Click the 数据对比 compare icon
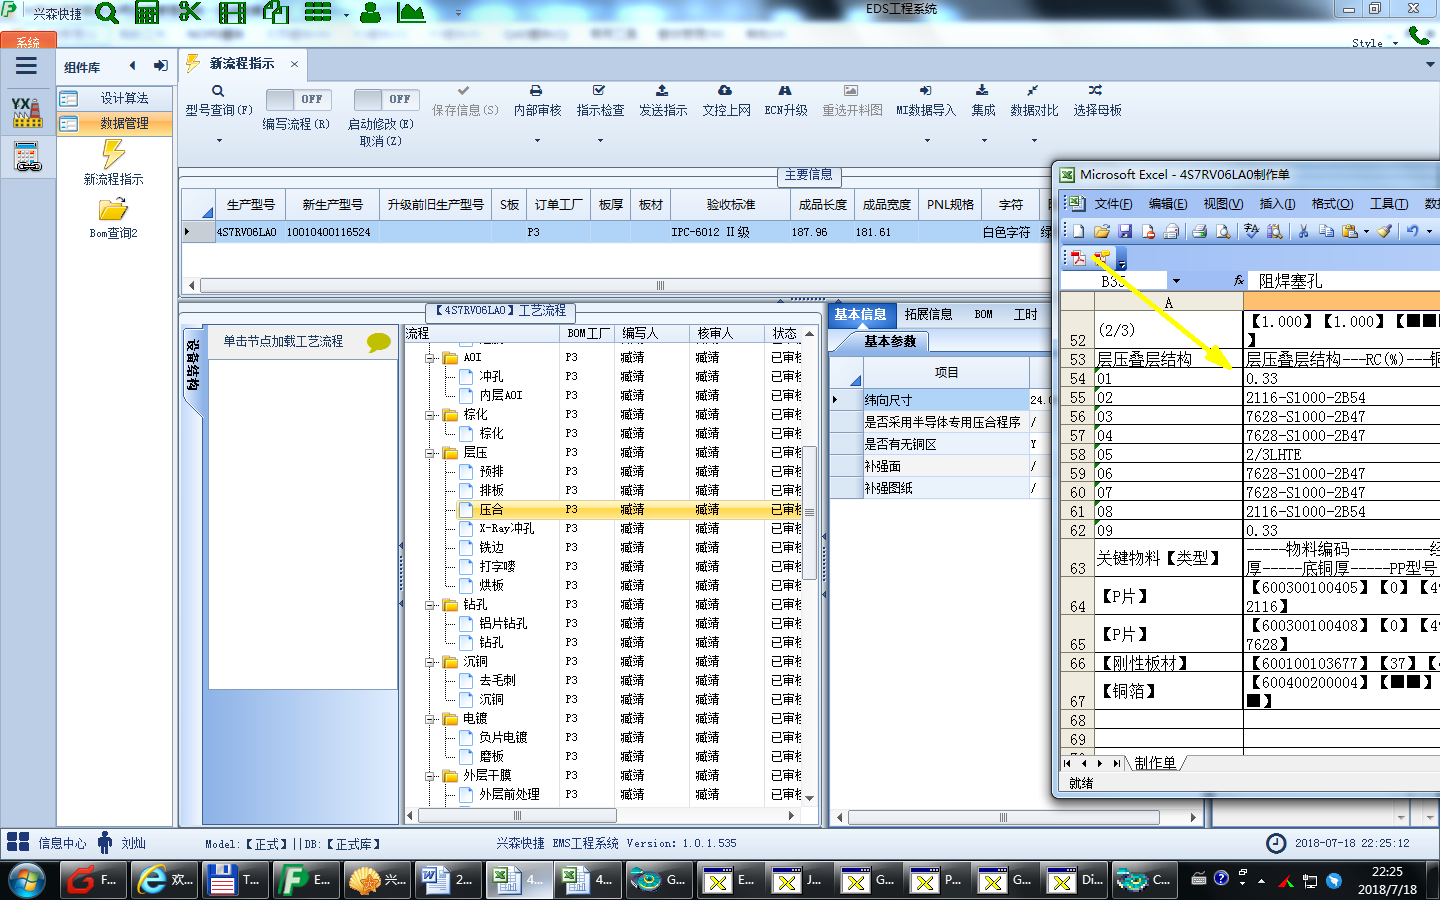 [1032, 90]
